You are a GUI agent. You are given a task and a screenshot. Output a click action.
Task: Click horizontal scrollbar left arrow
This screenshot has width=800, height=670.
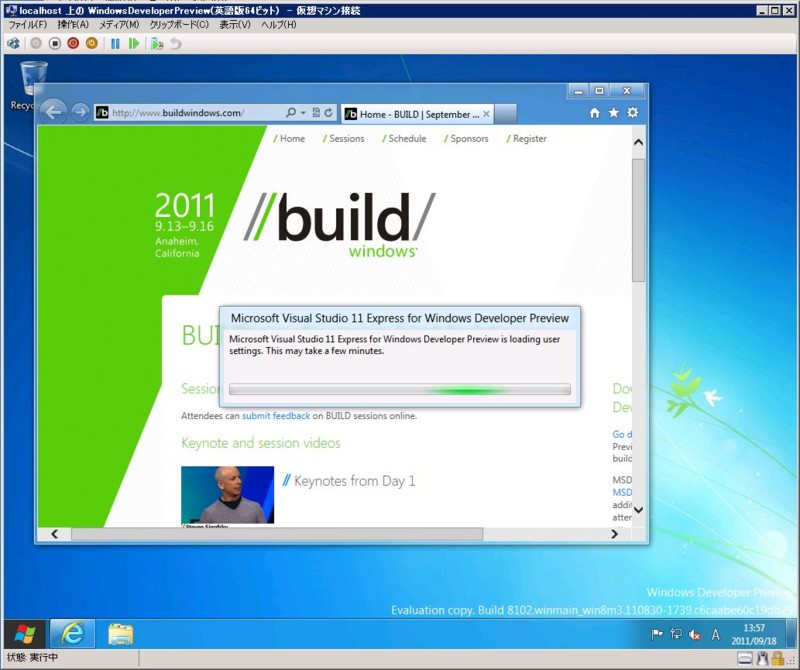[x=55, y=534]
